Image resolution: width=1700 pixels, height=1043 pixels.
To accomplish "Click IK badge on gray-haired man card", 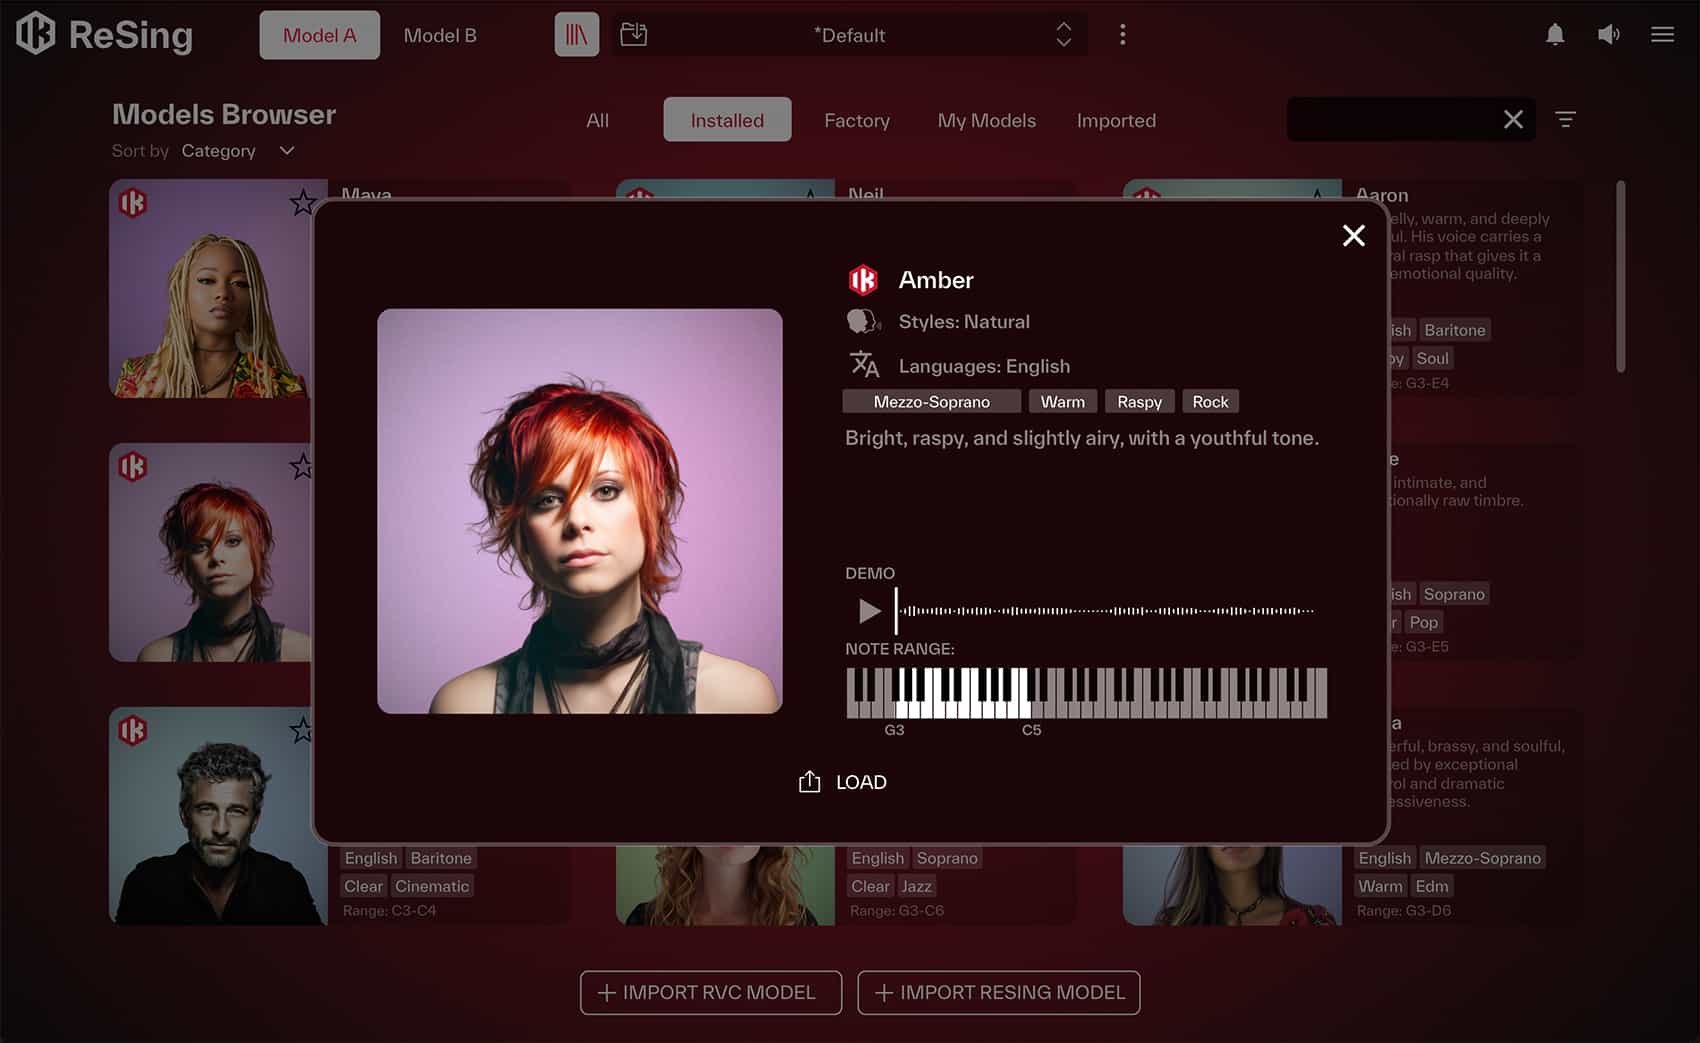I will 133,731.
